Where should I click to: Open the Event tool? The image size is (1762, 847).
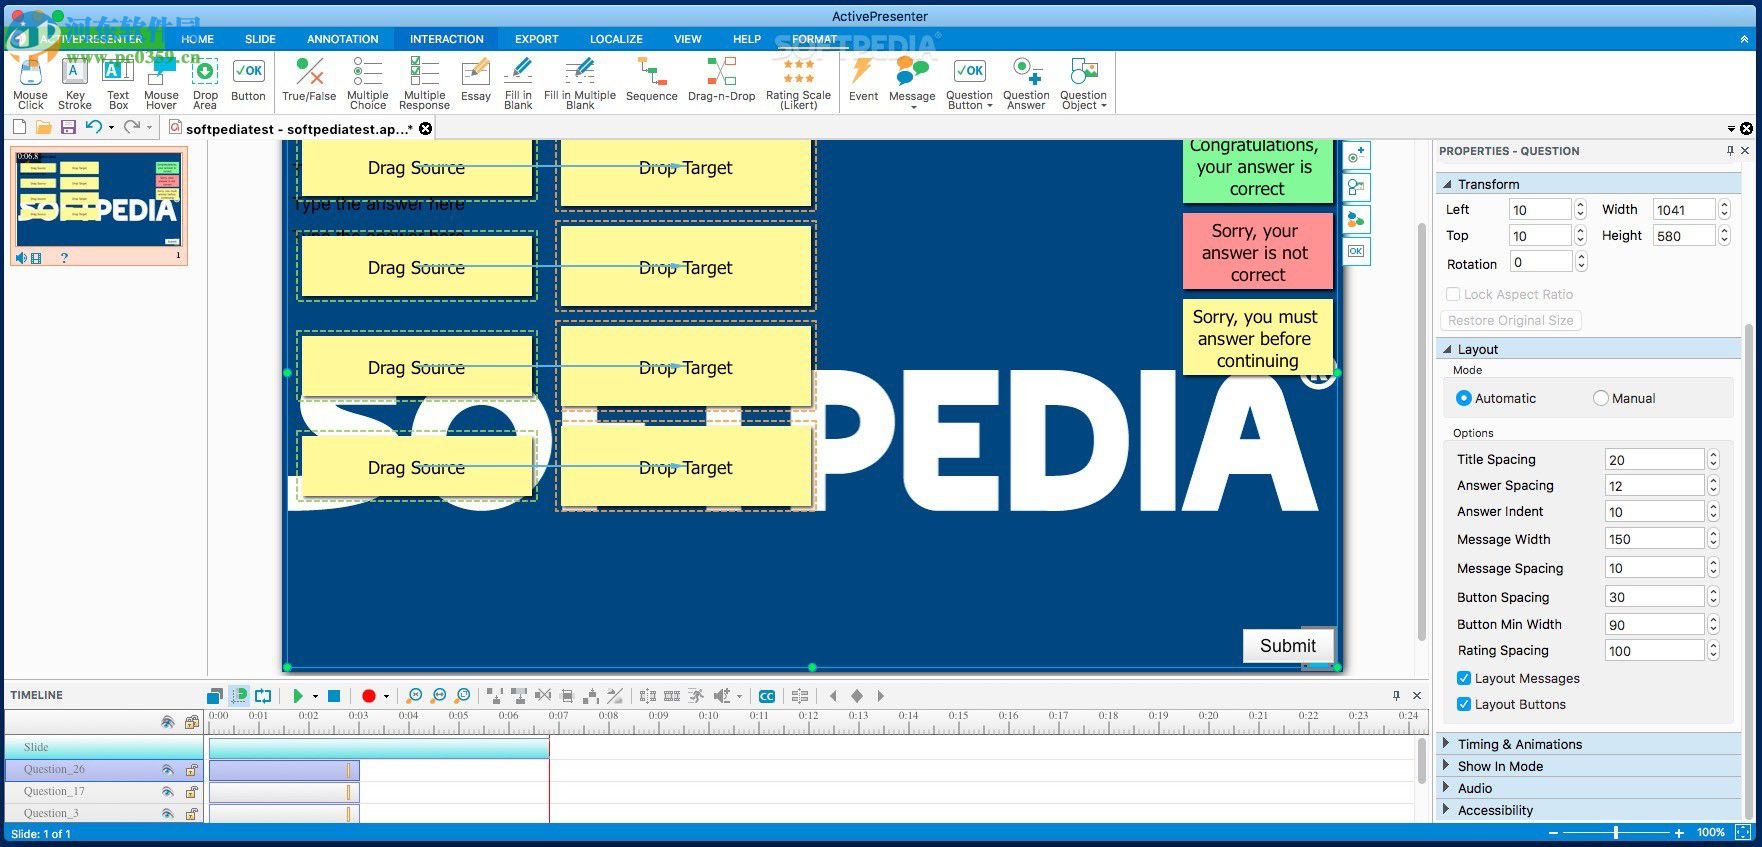coord(863,80)
